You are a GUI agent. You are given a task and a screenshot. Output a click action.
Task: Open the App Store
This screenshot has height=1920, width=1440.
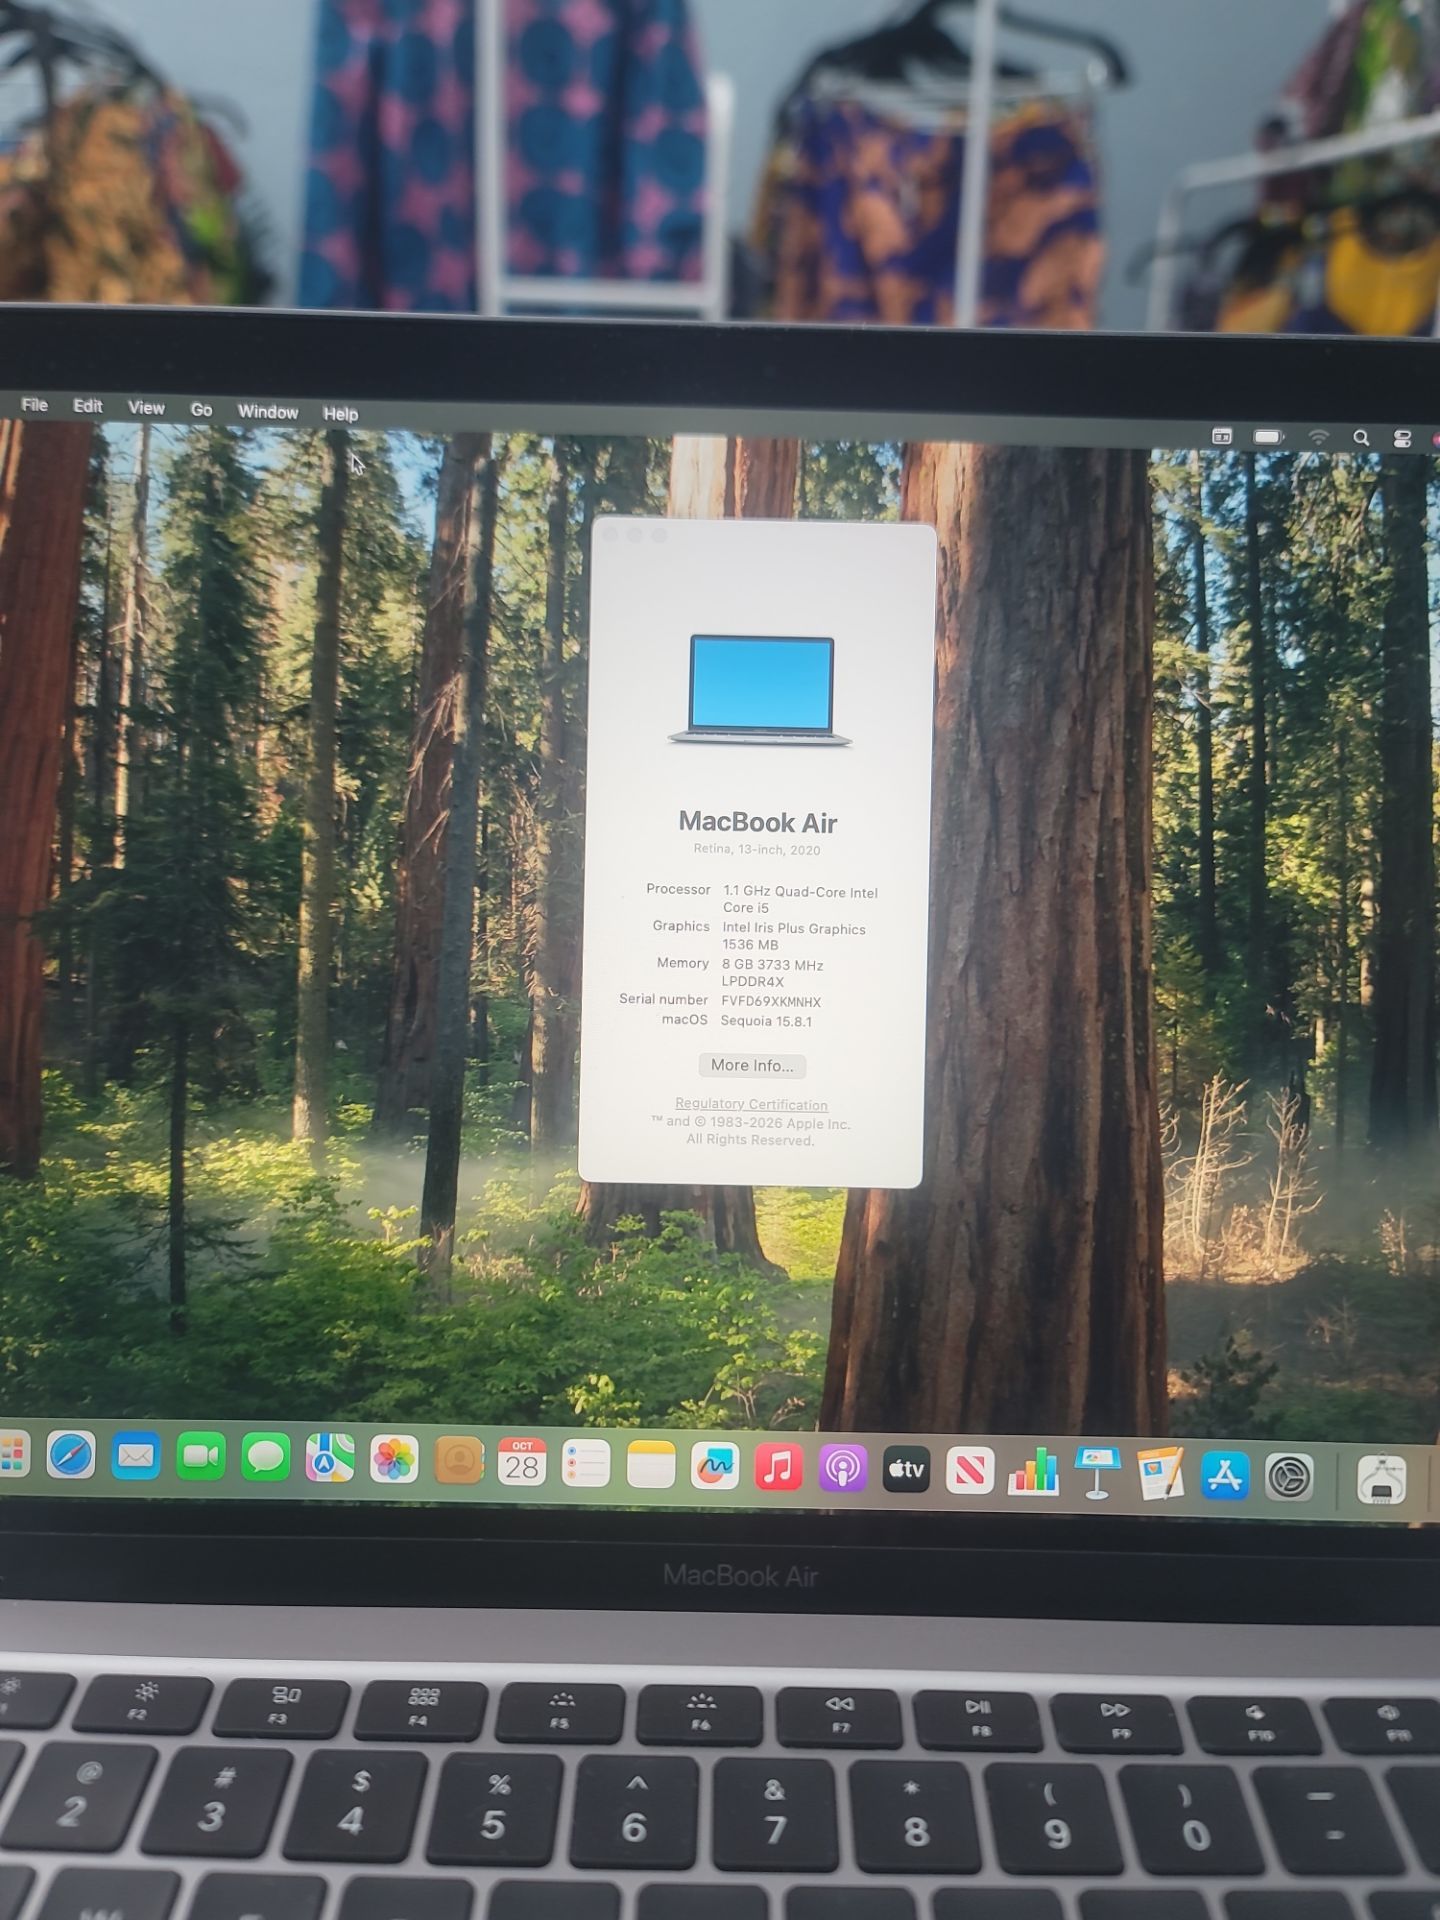tap(1225, 1475)
